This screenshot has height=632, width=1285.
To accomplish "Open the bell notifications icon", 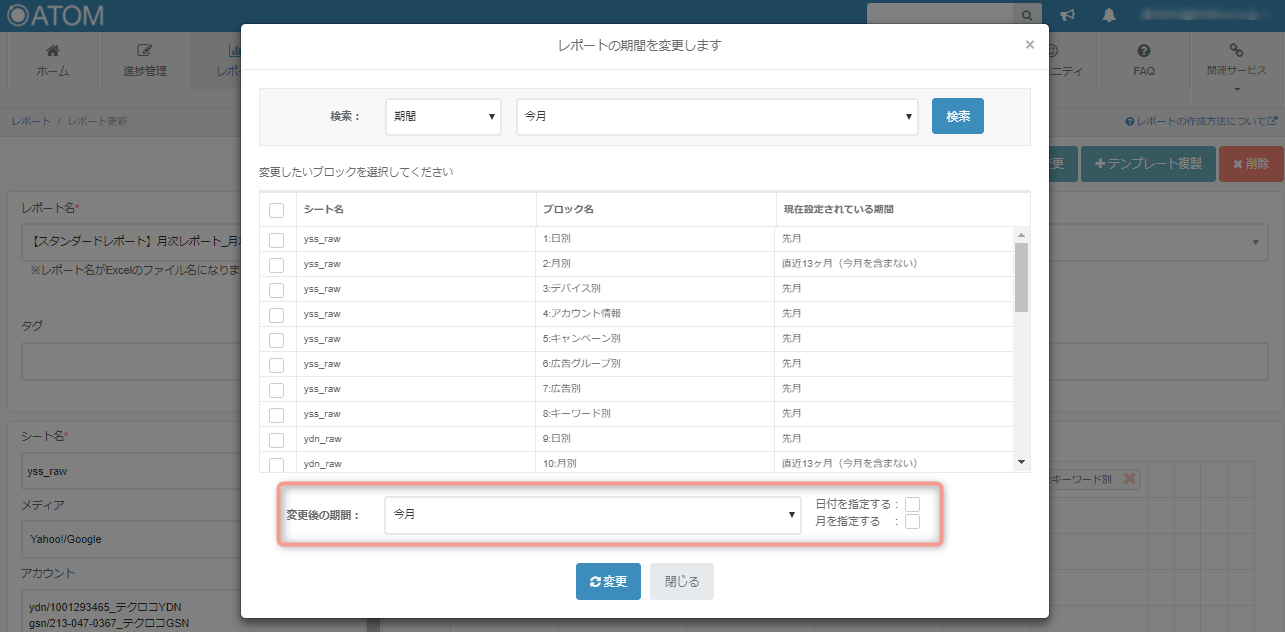I will [x=1109, y=15].
